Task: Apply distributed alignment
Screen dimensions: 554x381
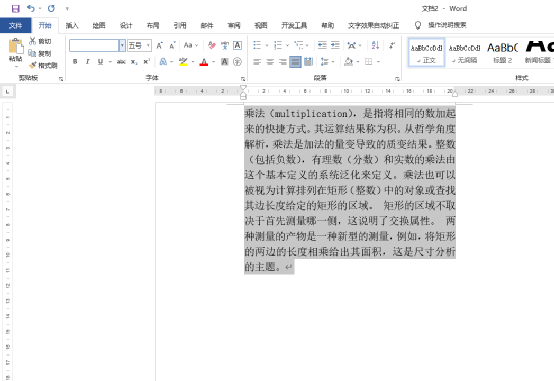Action: pos(308,62)
